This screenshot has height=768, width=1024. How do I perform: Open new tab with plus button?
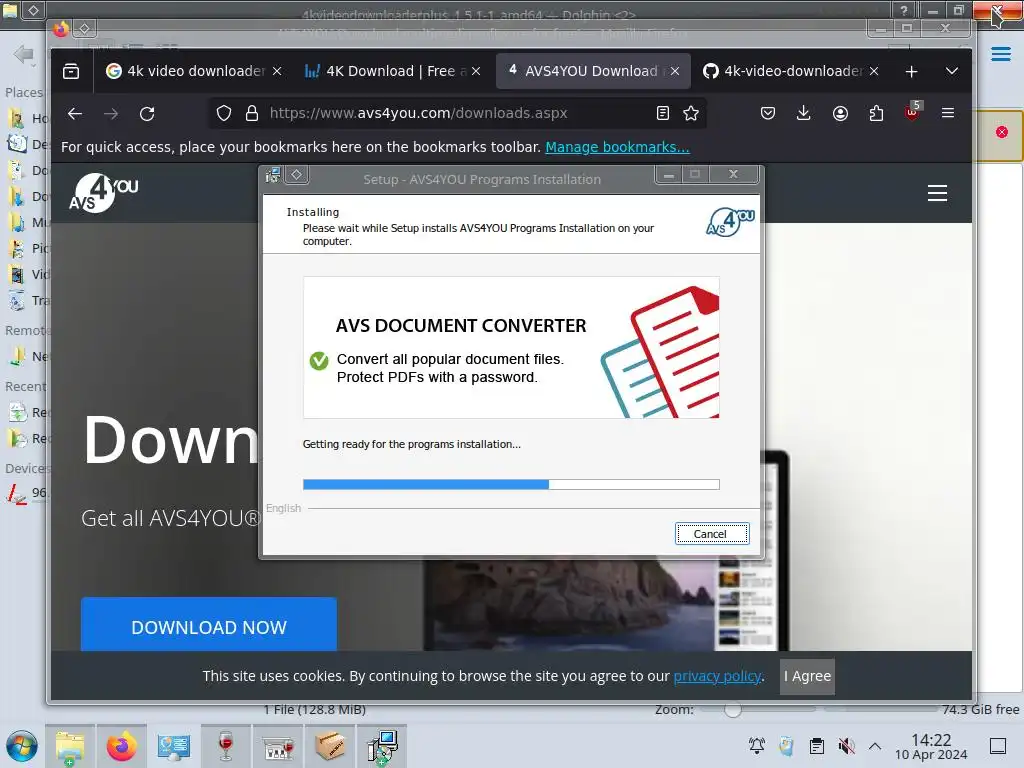[912, 71]
